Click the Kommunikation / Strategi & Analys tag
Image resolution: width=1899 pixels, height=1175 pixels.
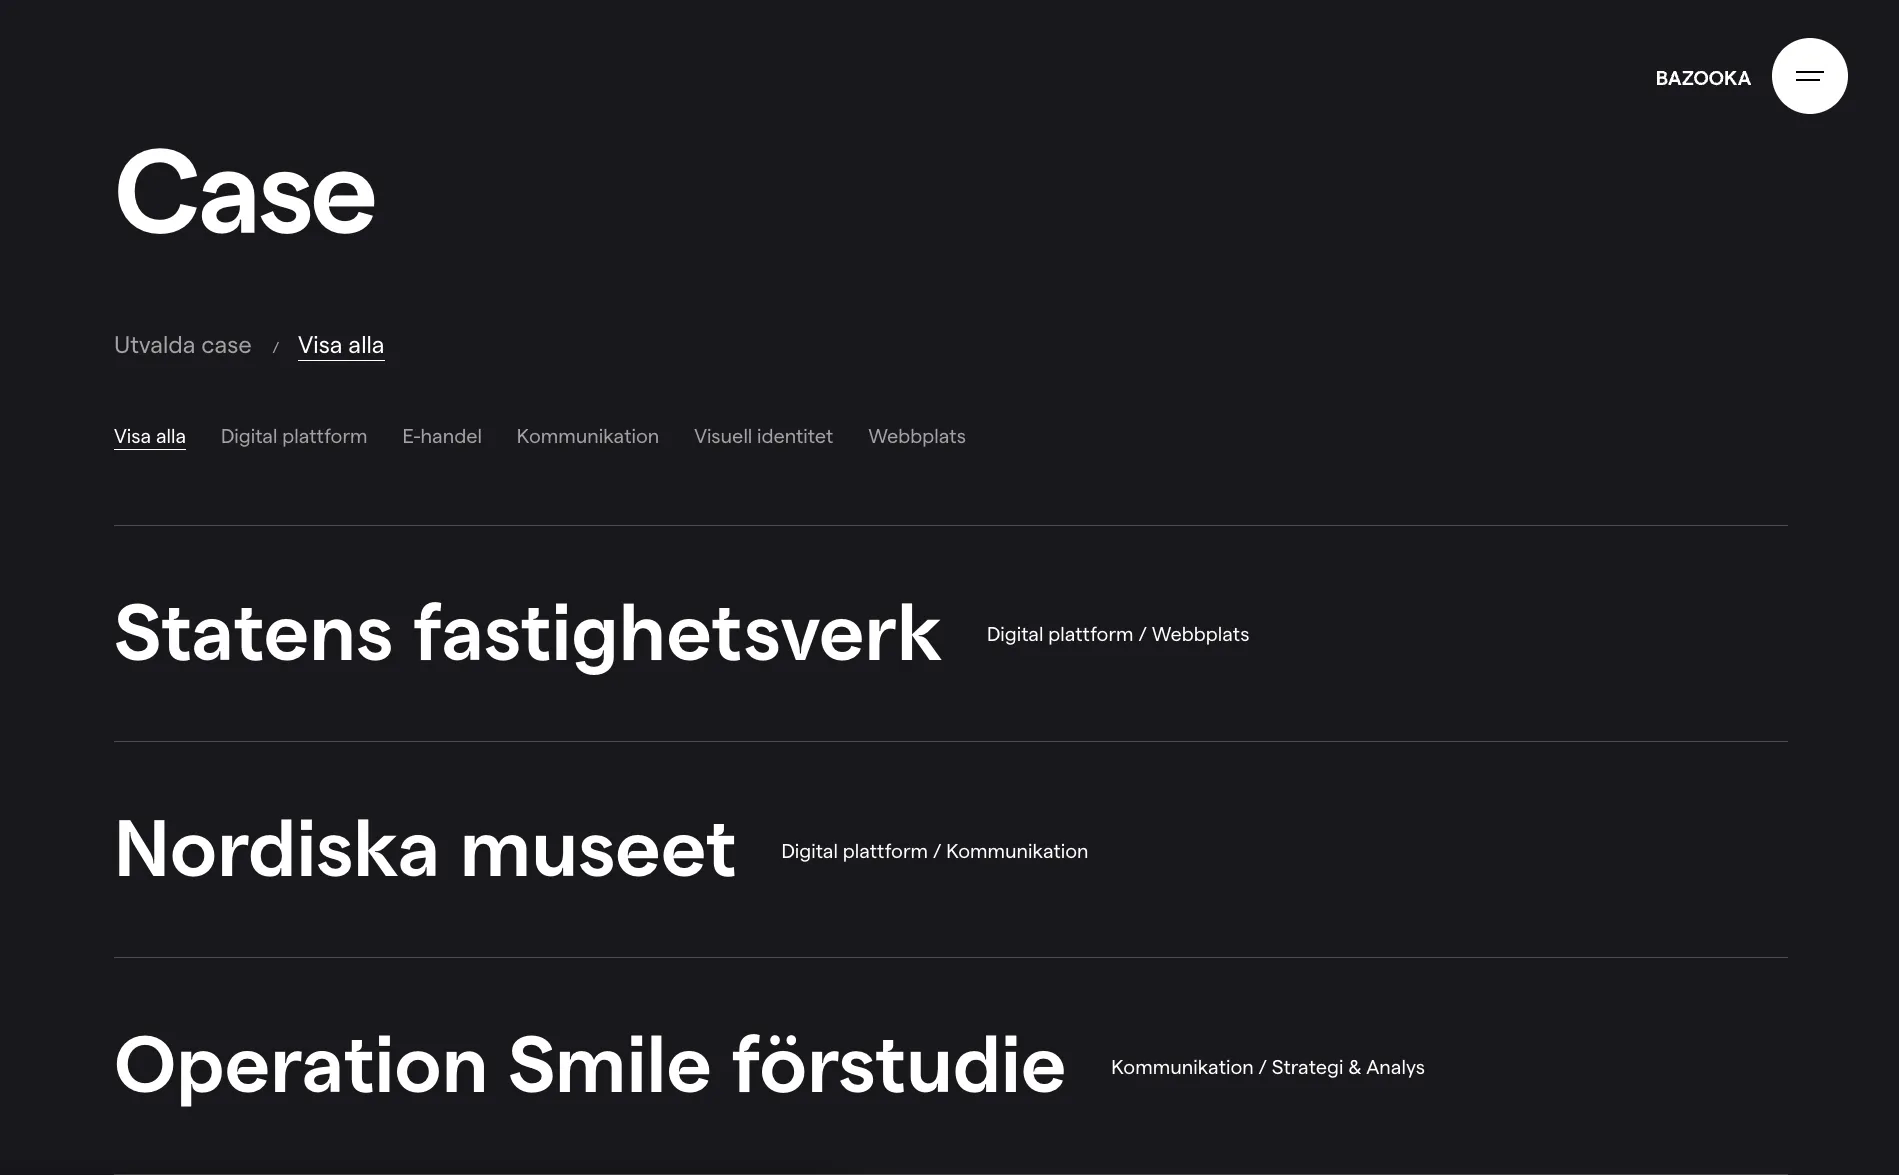coord(1267,1067)
